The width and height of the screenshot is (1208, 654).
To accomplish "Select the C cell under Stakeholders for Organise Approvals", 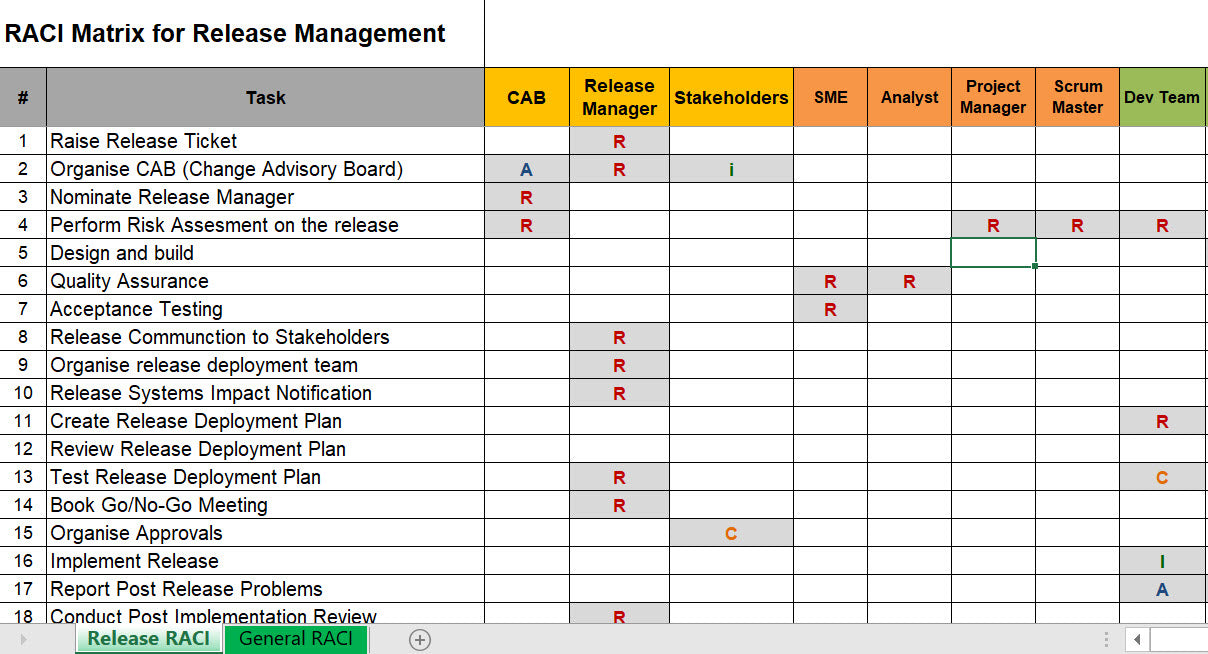I will [731, 533].
